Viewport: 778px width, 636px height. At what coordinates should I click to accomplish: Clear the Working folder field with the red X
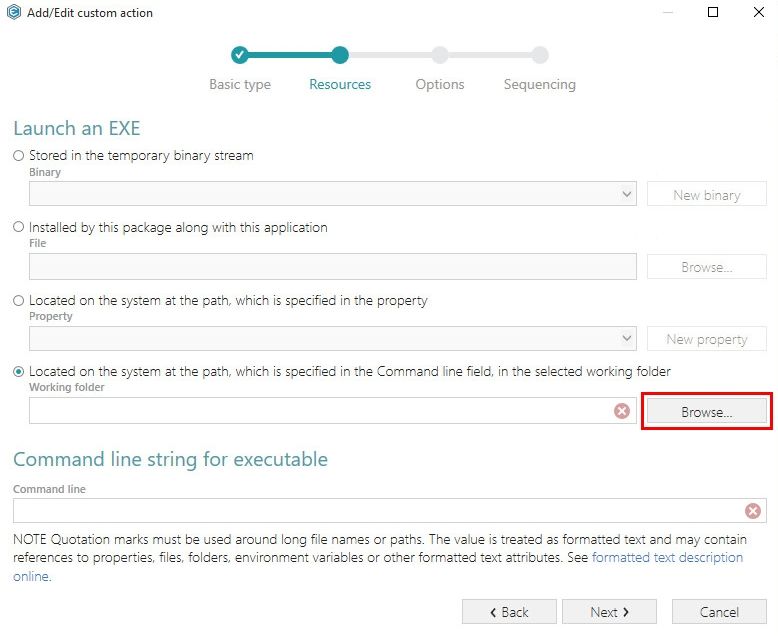[622, 411]
